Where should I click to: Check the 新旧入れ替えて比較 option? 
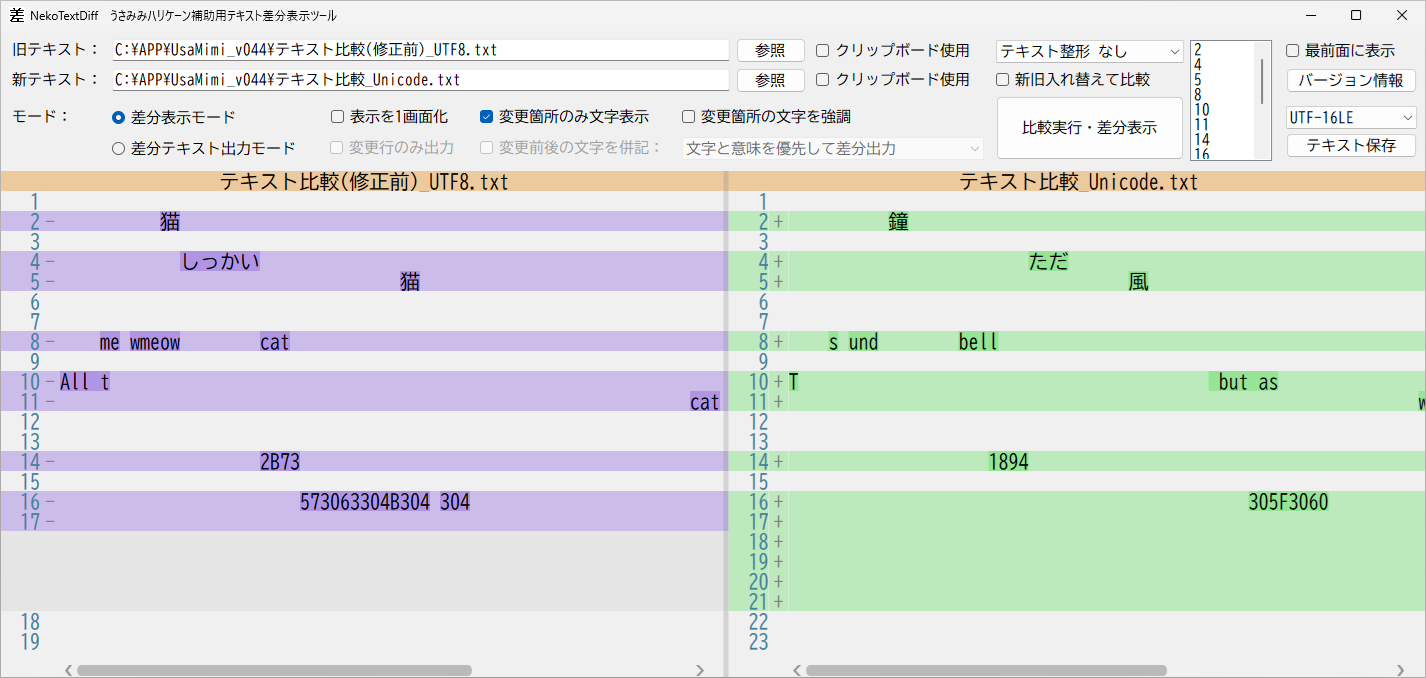coord(1003,80)
